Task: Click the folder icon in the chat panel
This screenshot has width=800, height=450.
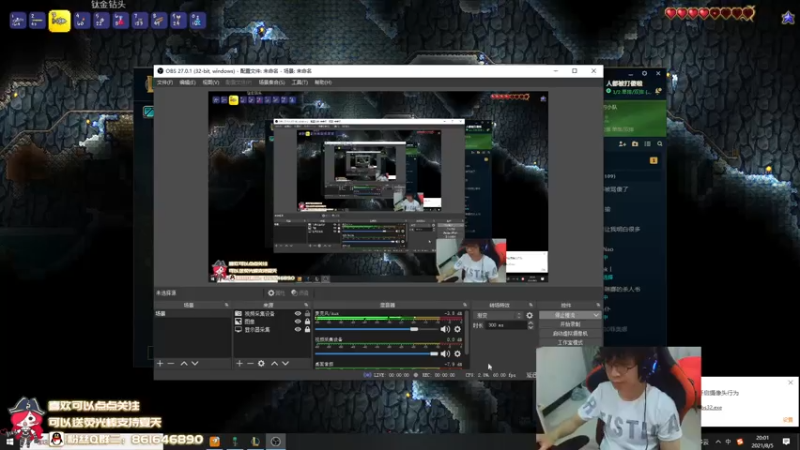Action: click(x=635, y=144)
